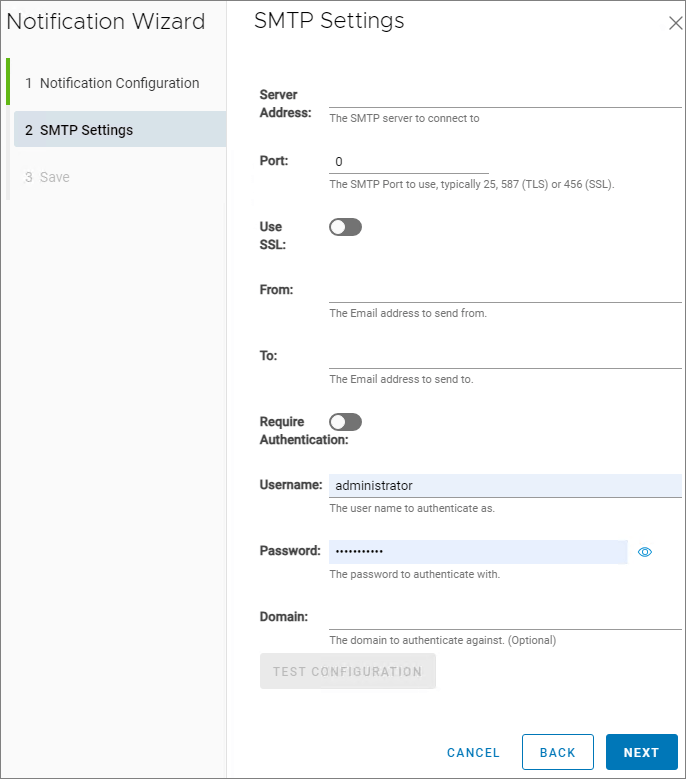
Task: Click the Cancel button
Action: coord(473,752)
